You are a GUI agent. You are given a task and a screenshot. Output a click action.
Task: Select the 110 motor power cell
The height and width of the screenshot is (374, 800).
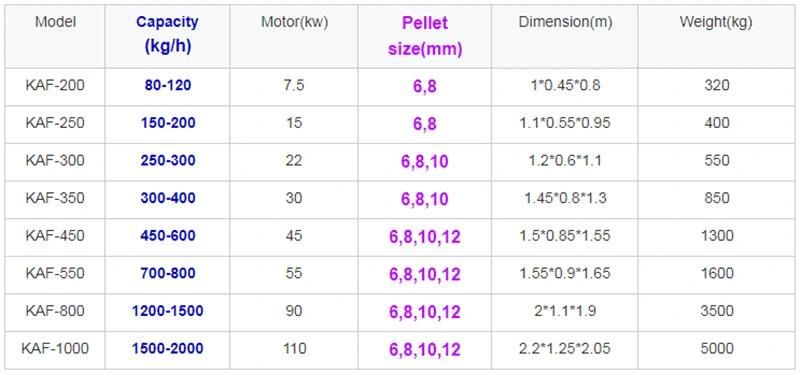294,348
